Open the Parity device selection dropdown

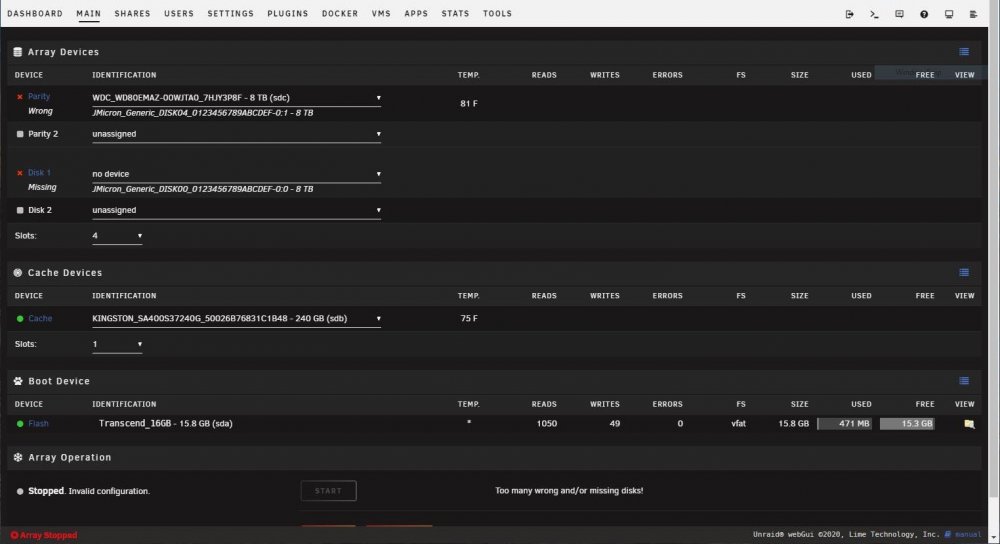237,98
